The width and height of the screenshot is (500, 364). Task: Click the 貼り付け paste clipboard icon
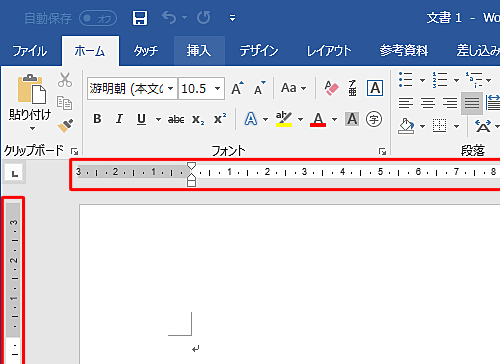[x=31, y=89]
